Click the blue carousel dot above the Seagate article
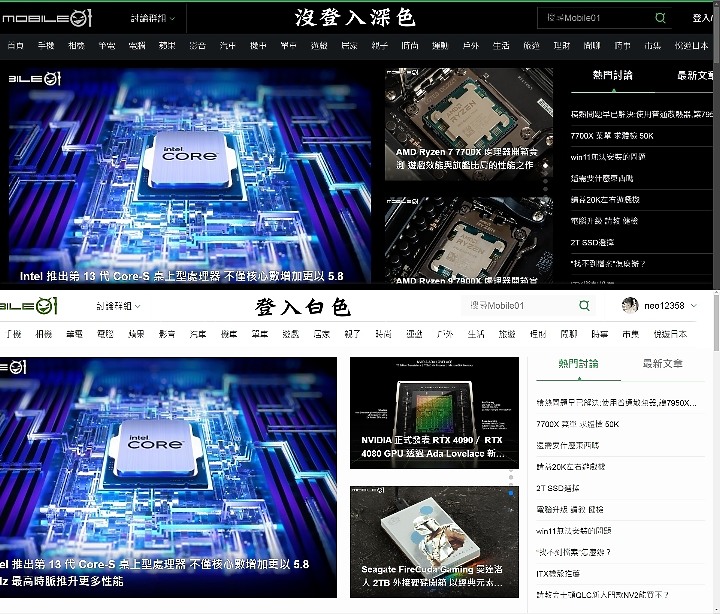Viewport: 720px width, 614px height. pyautogui.click(x=511, y=493)
